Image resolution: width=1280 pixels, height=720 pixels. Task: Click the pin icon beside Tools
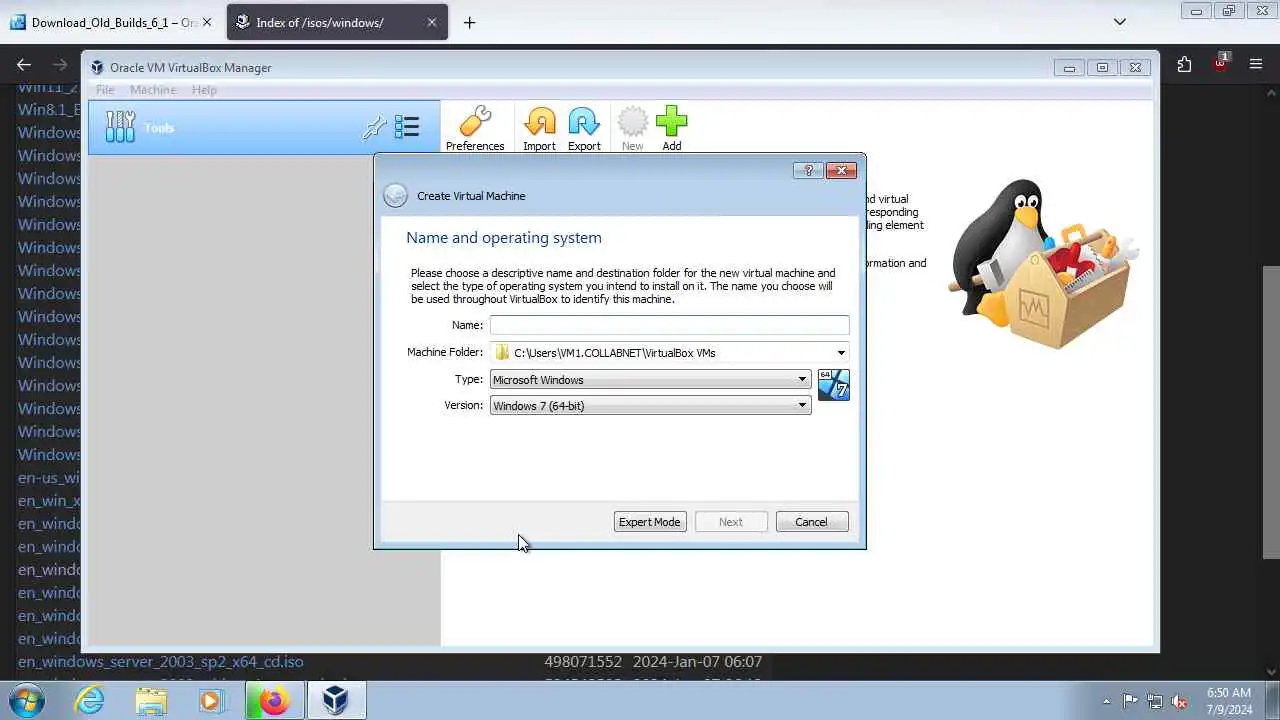pyautogui.click(x=374, y=127)
